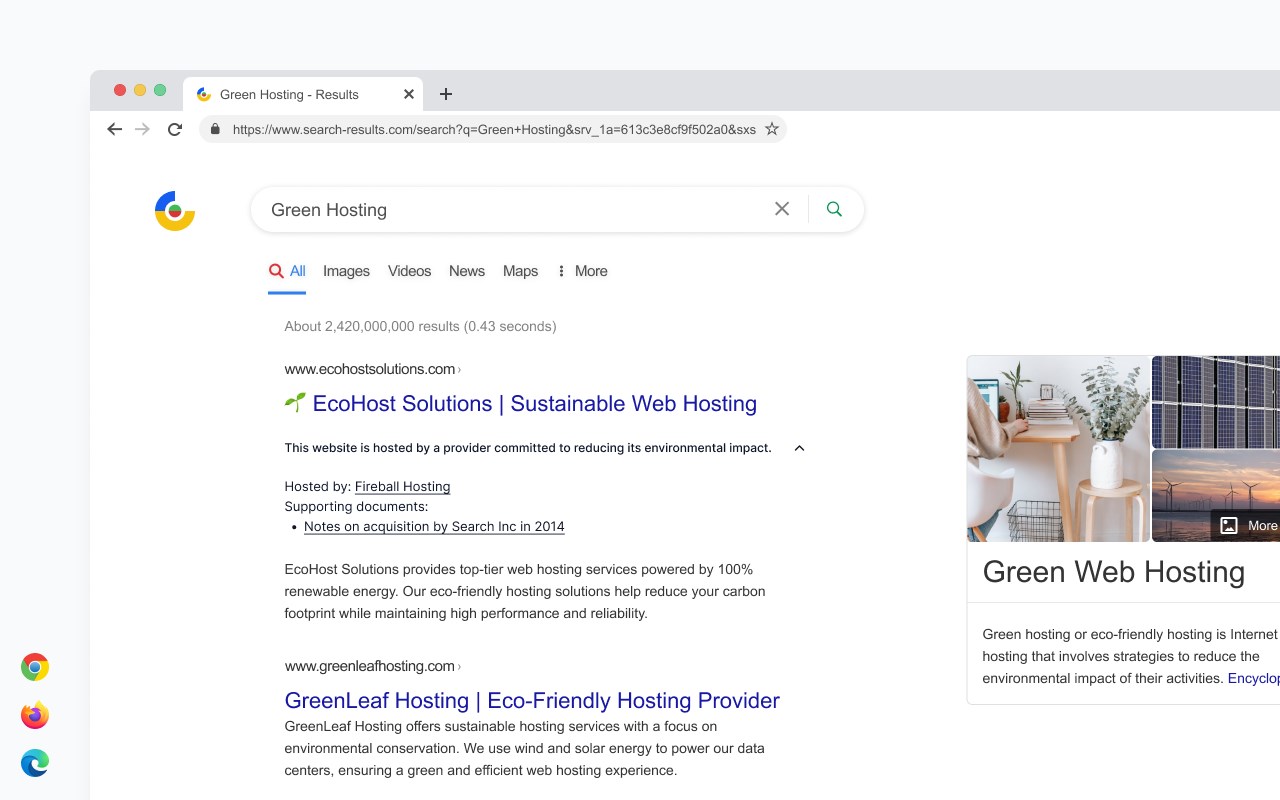
Task: Close the Green Hosting - Results tab
Action: coord(409,94)
